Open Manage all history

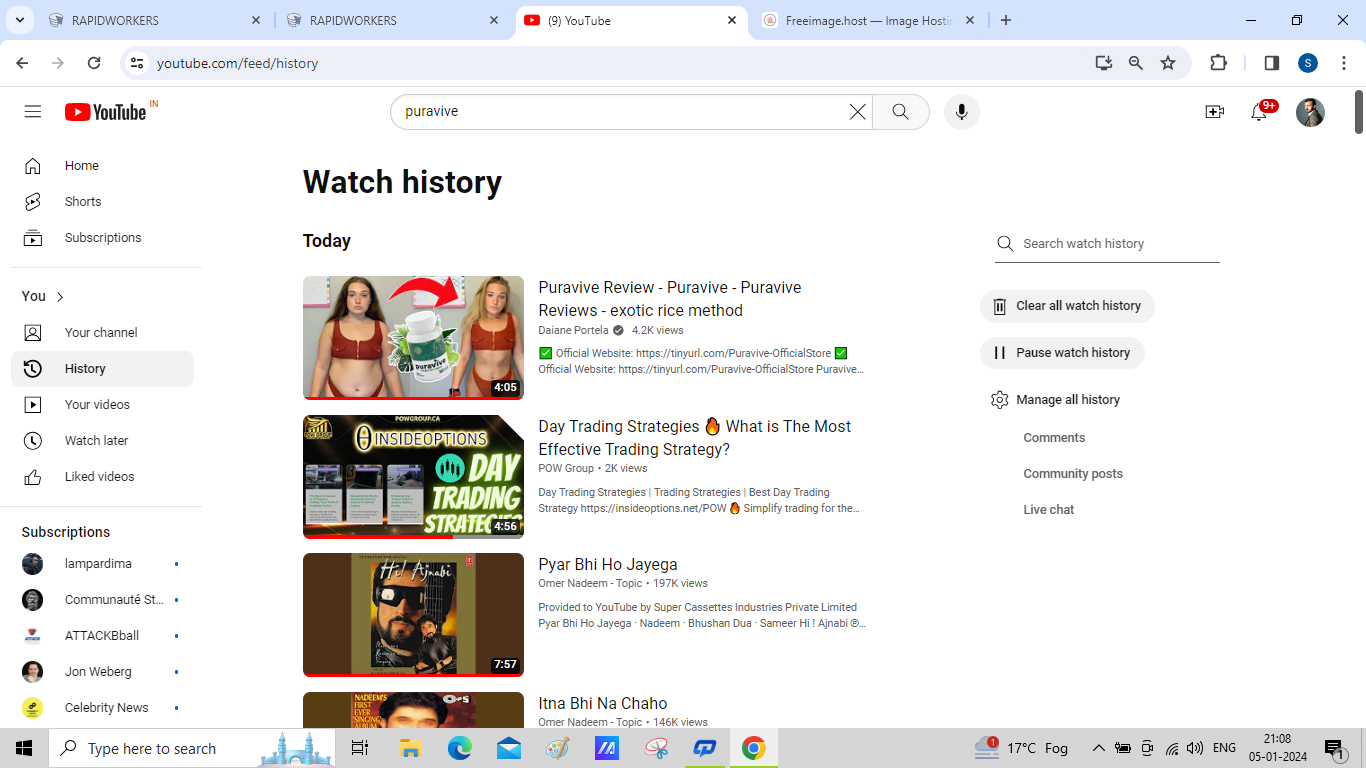pos(1055,400)
